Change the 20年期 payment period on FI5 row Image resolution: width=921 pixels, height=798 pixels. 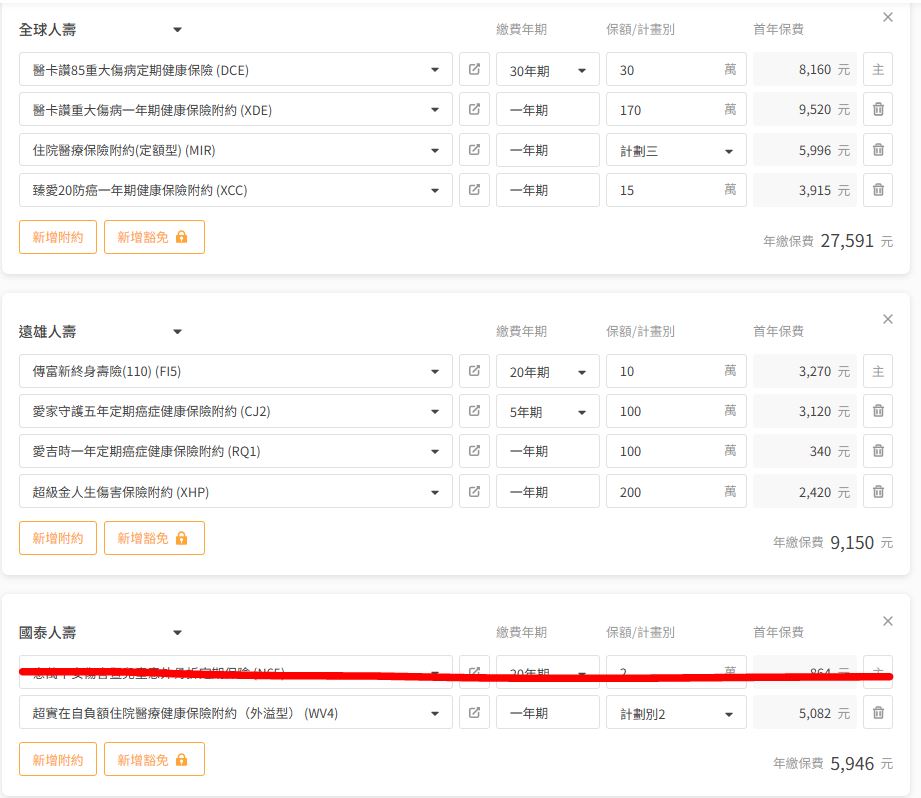[x=547, y=371]
